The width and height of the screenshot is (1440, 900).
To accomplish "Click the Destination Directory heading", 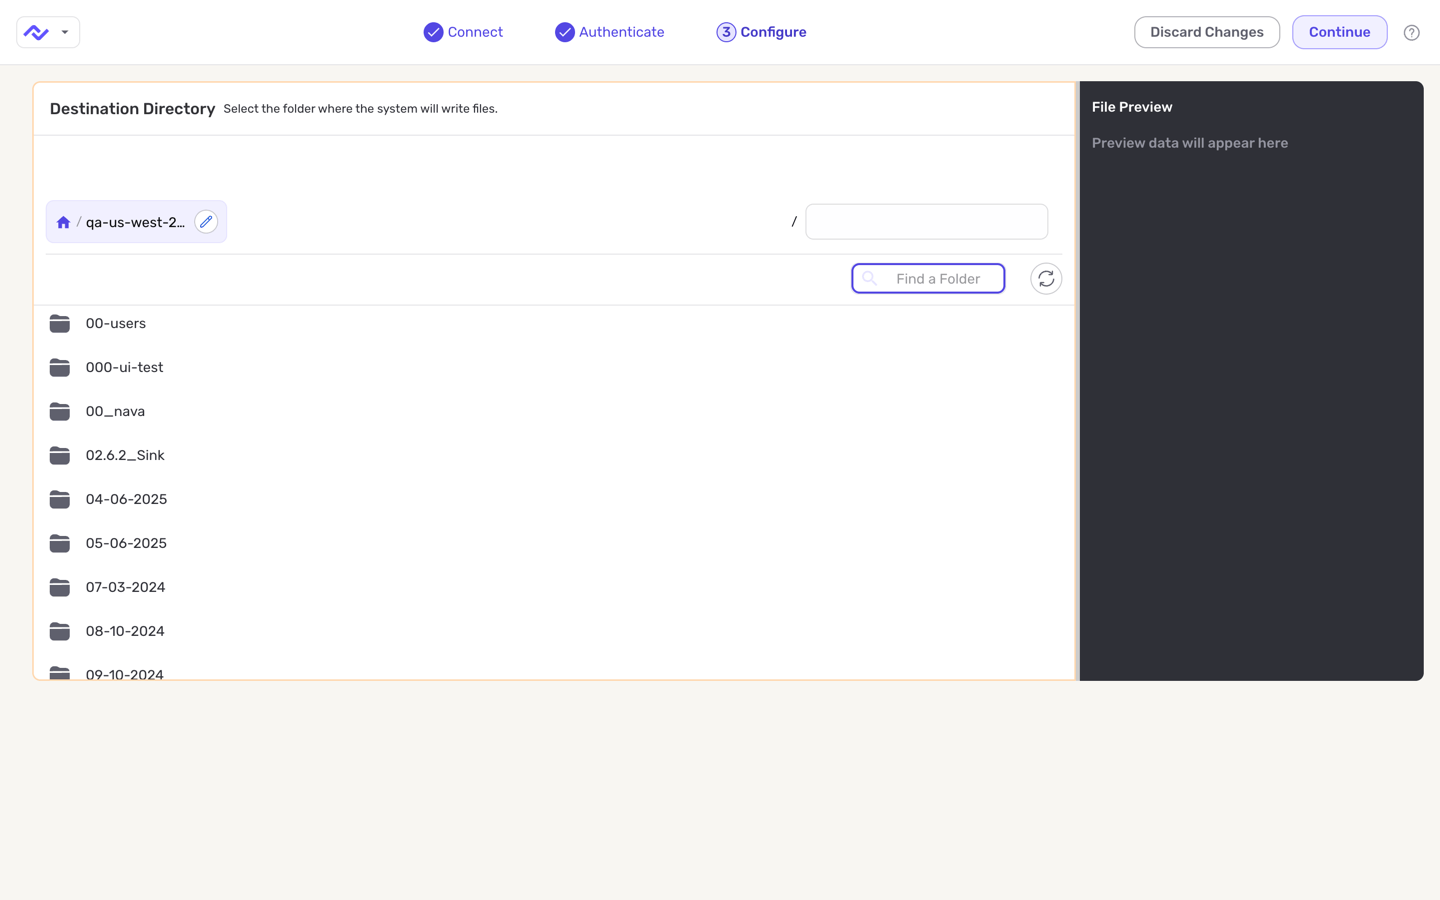I will point(132,109).
